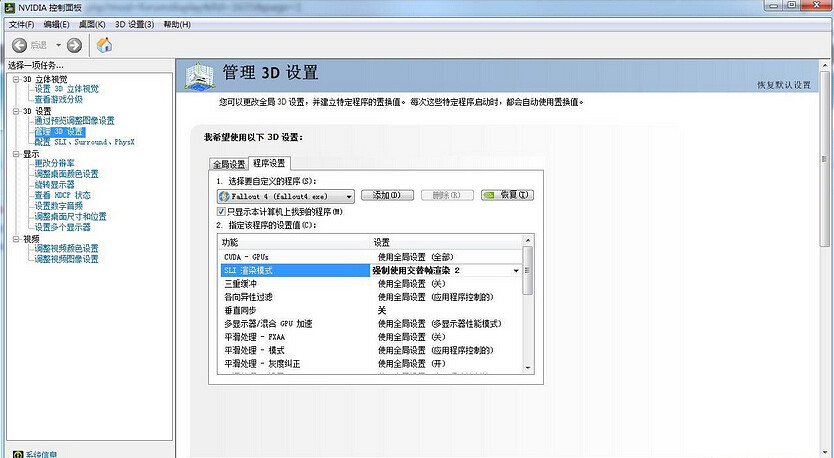
Task: Switch to the 全局设置 tab
Action: click(x=229, y=164)
